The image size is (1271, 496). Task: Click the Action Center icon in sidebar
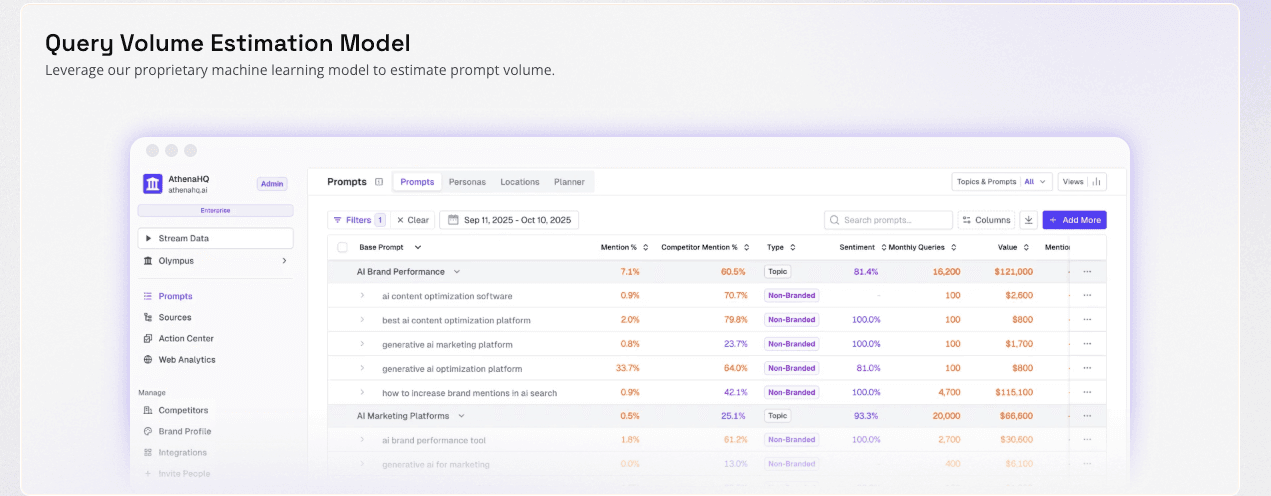(148, 338)
